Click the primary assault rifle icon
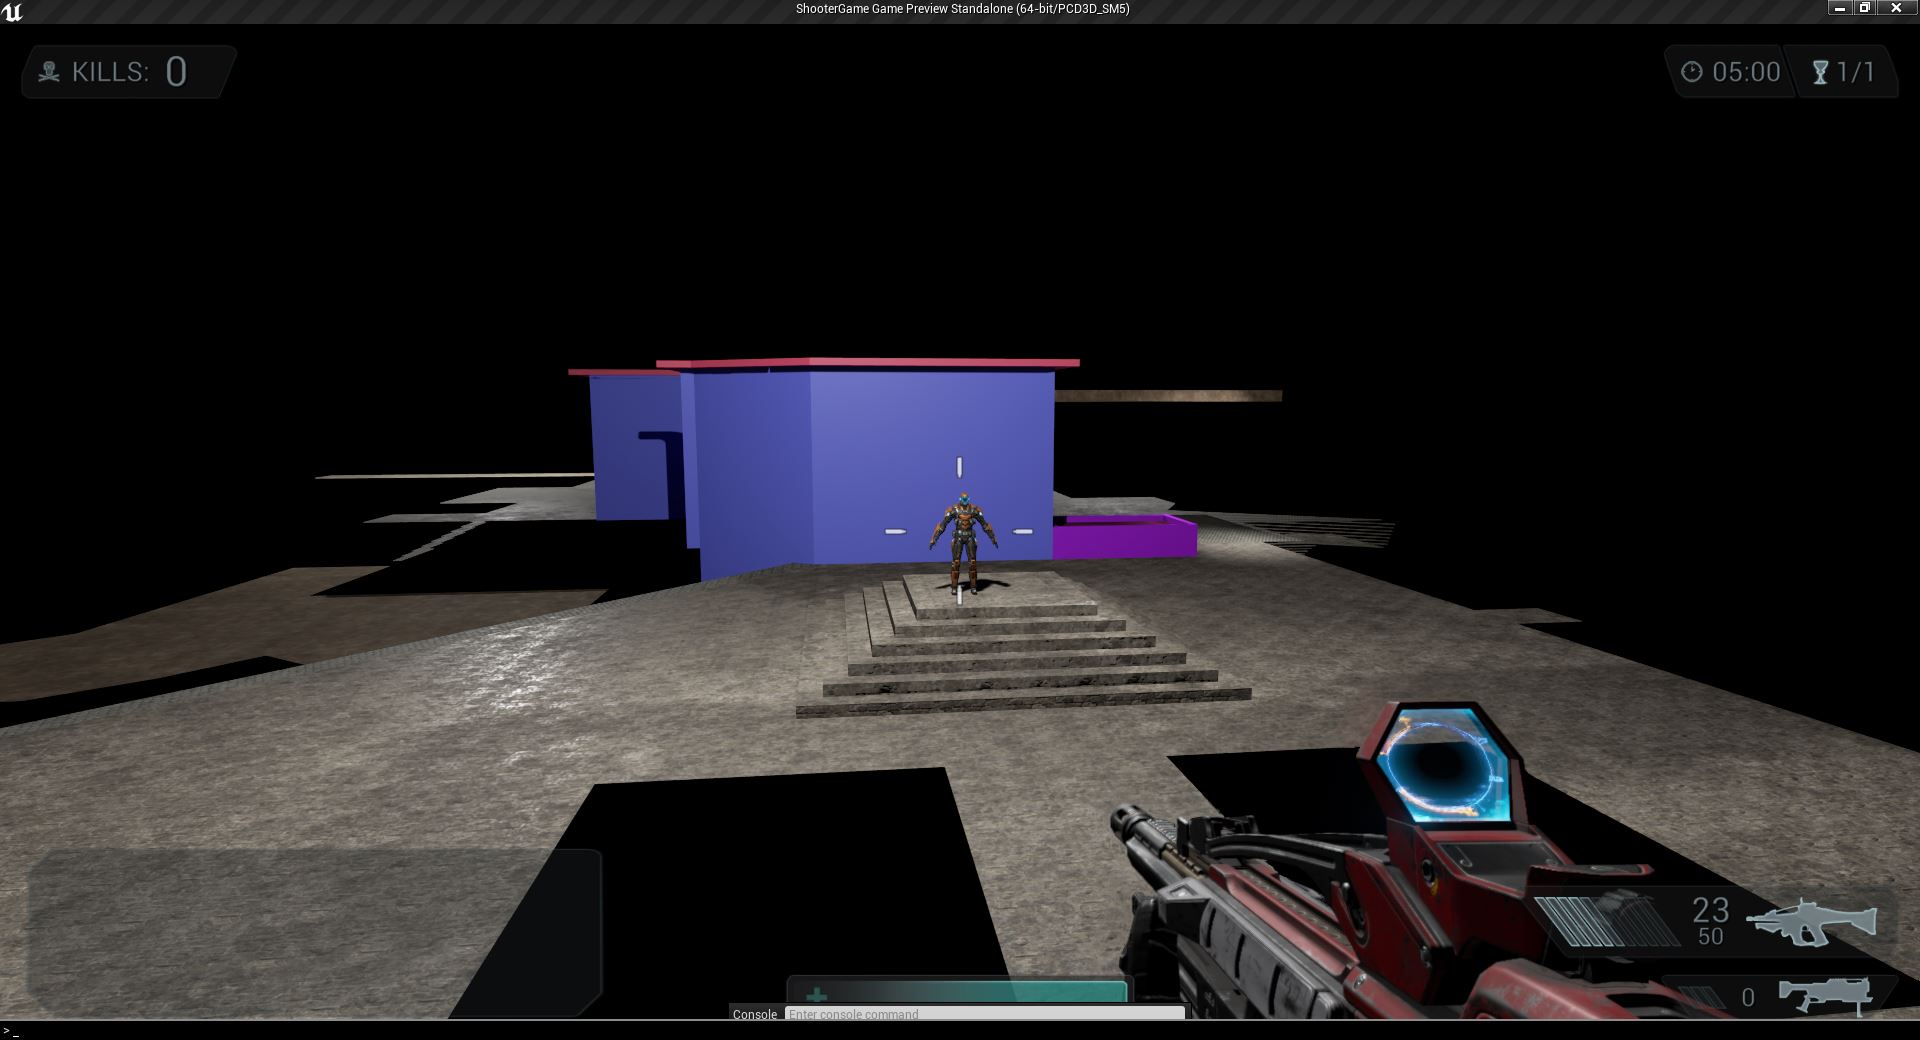 coord(1811,922)
